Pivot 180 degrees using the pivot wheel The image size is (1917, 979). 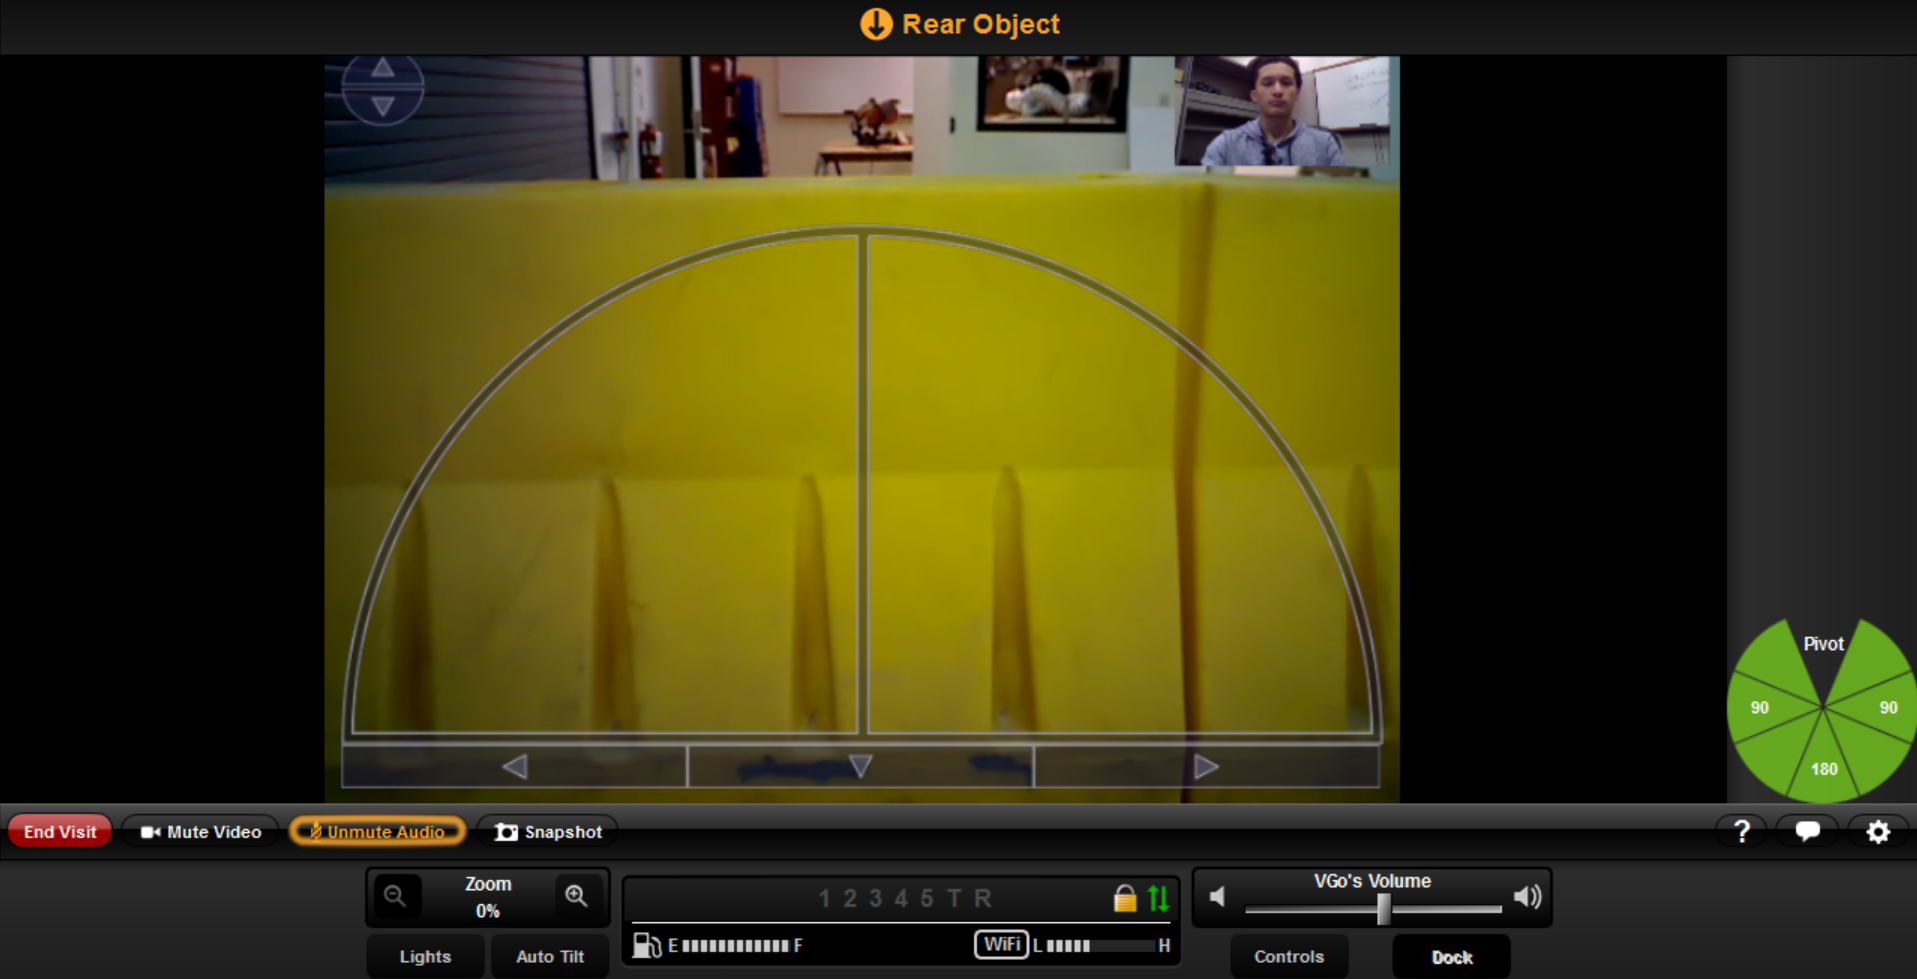pos(1824,768)
